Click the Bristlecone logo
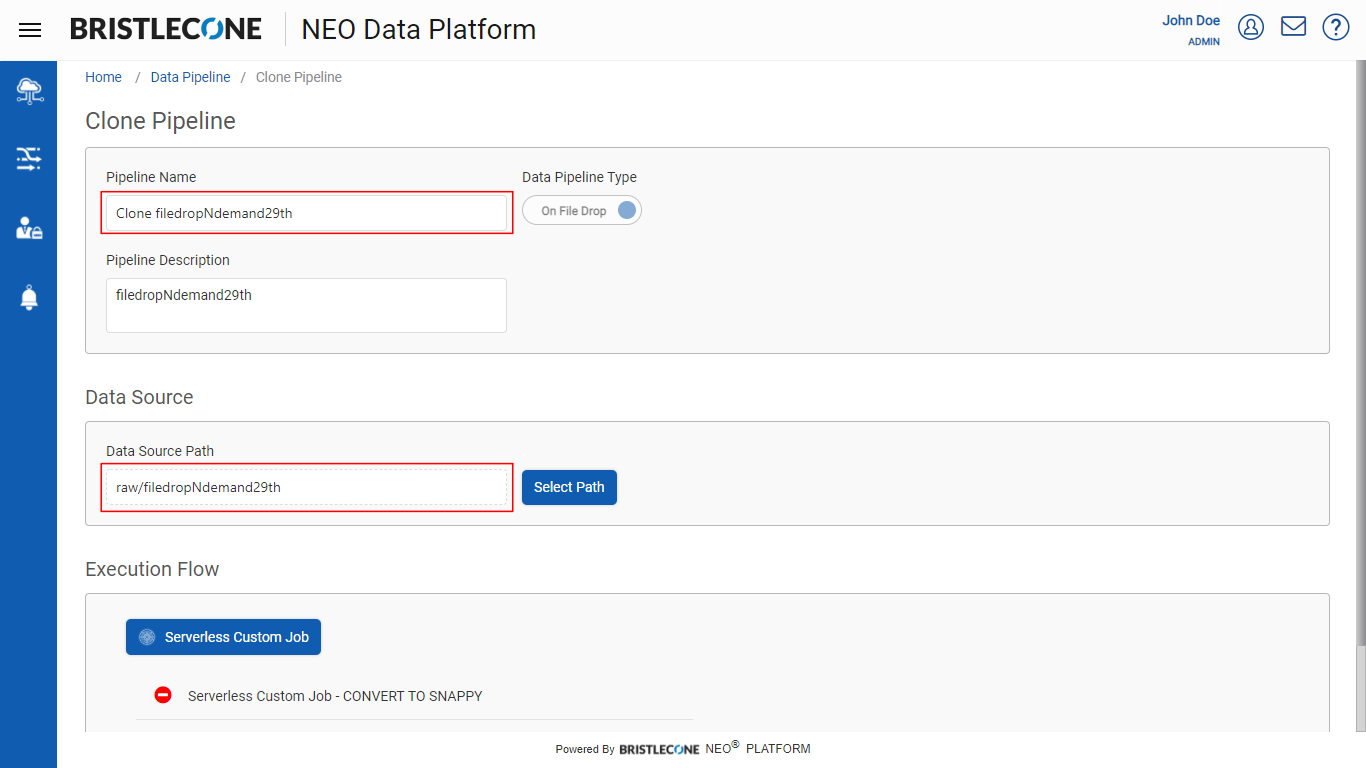This screenshot has width=1366, height=768. click(166, 29)
